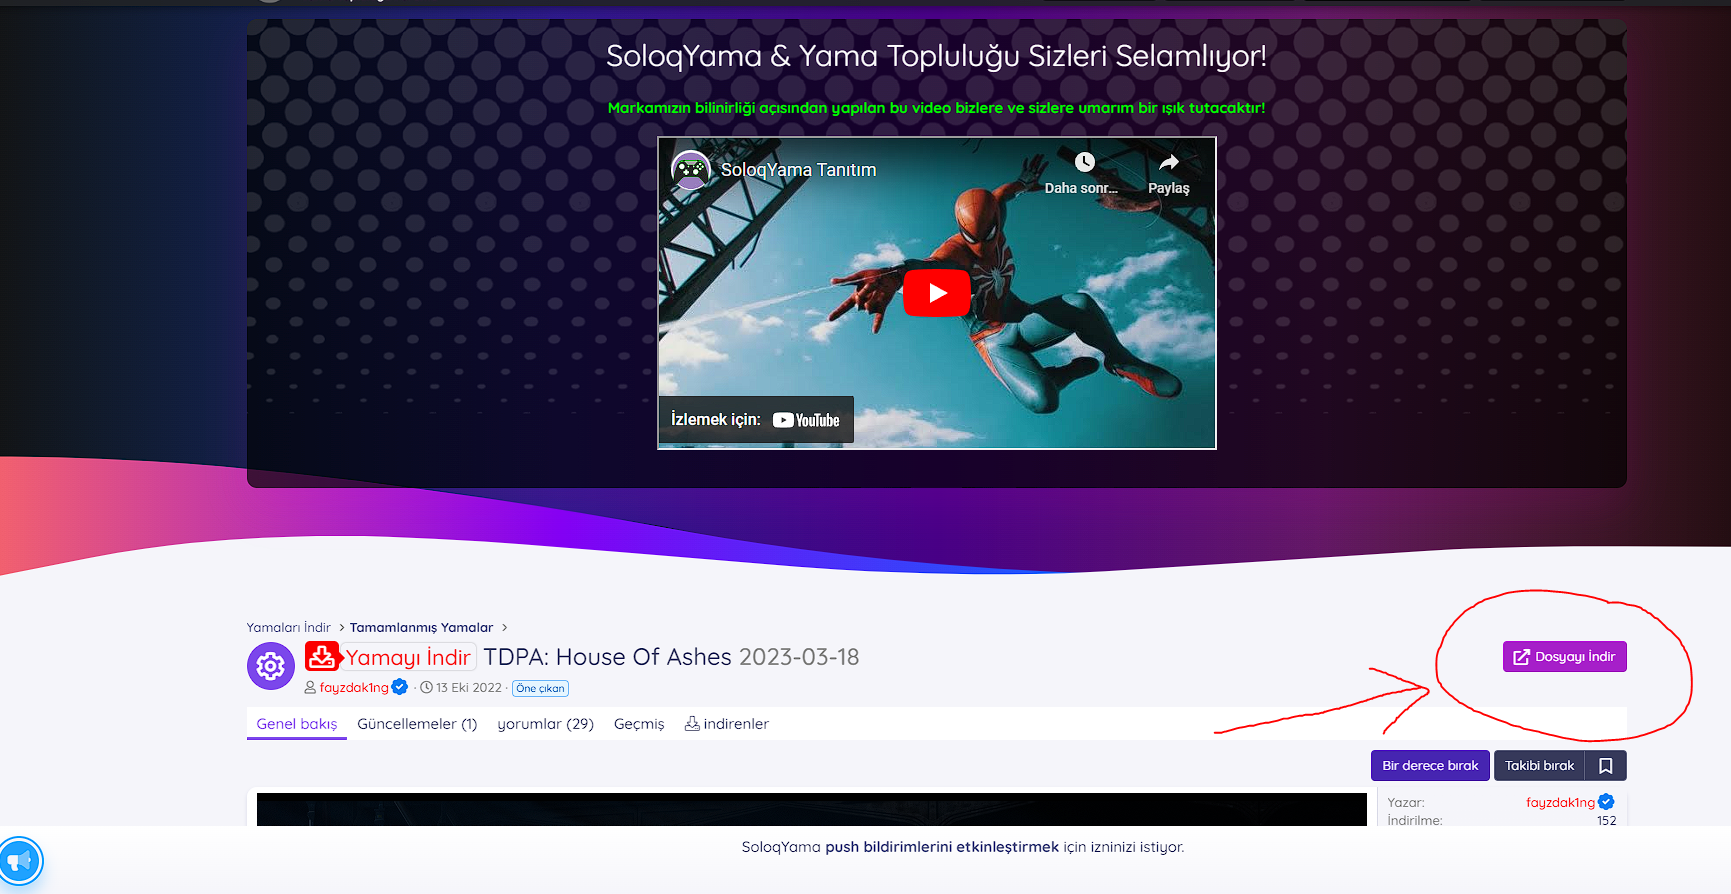Click the İndirilme count 152
Viewport: 1731px width, 894px height.
[1606, 820]
